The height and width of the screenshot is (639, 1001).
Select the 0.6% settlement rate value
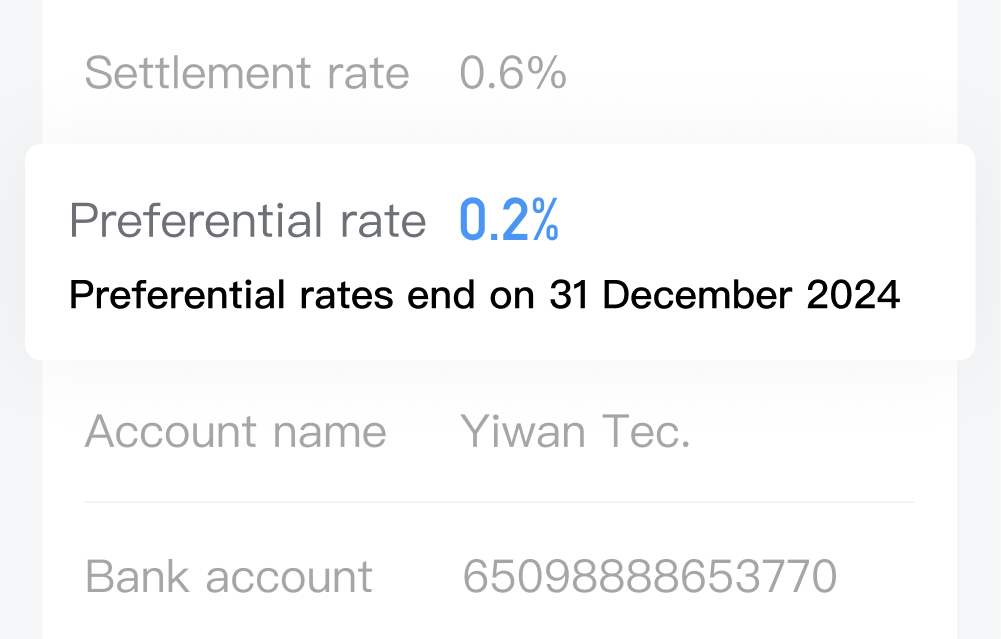513,73
